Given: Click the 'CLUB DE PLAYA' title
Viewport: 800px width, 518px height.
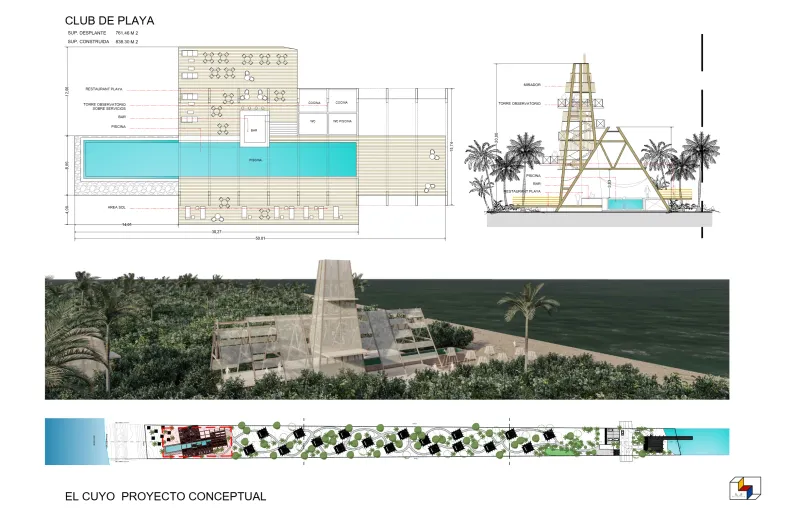Looking at the screenshot, I should tap(109, 20).
